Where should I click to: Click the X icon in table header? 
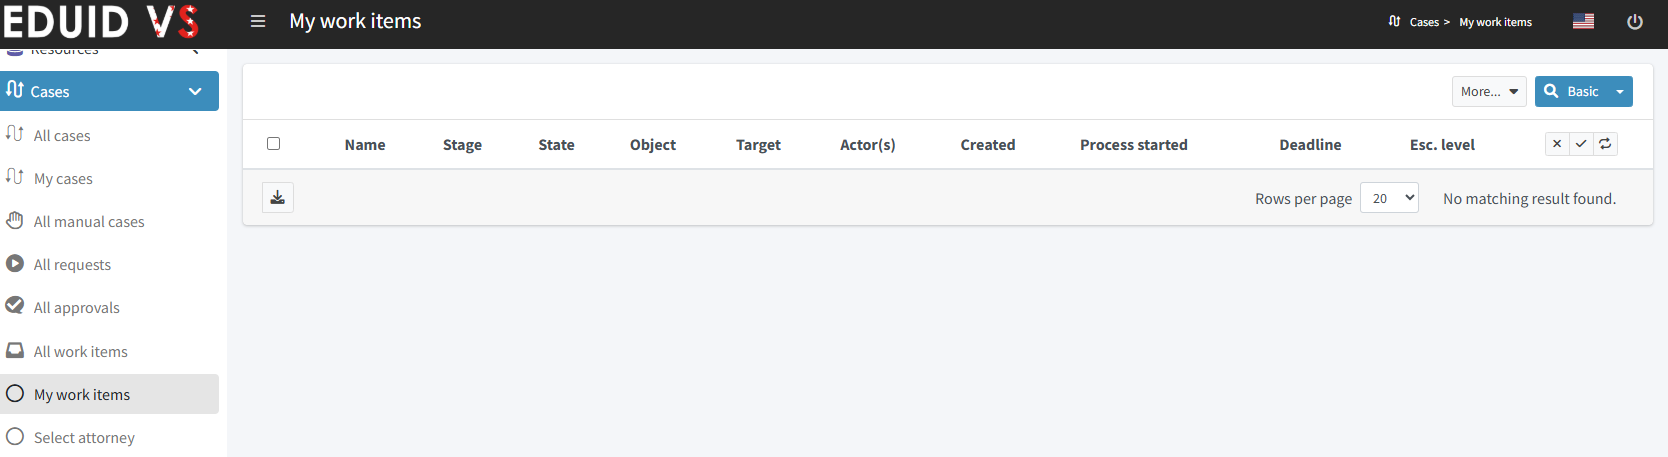pos(1557,144)
